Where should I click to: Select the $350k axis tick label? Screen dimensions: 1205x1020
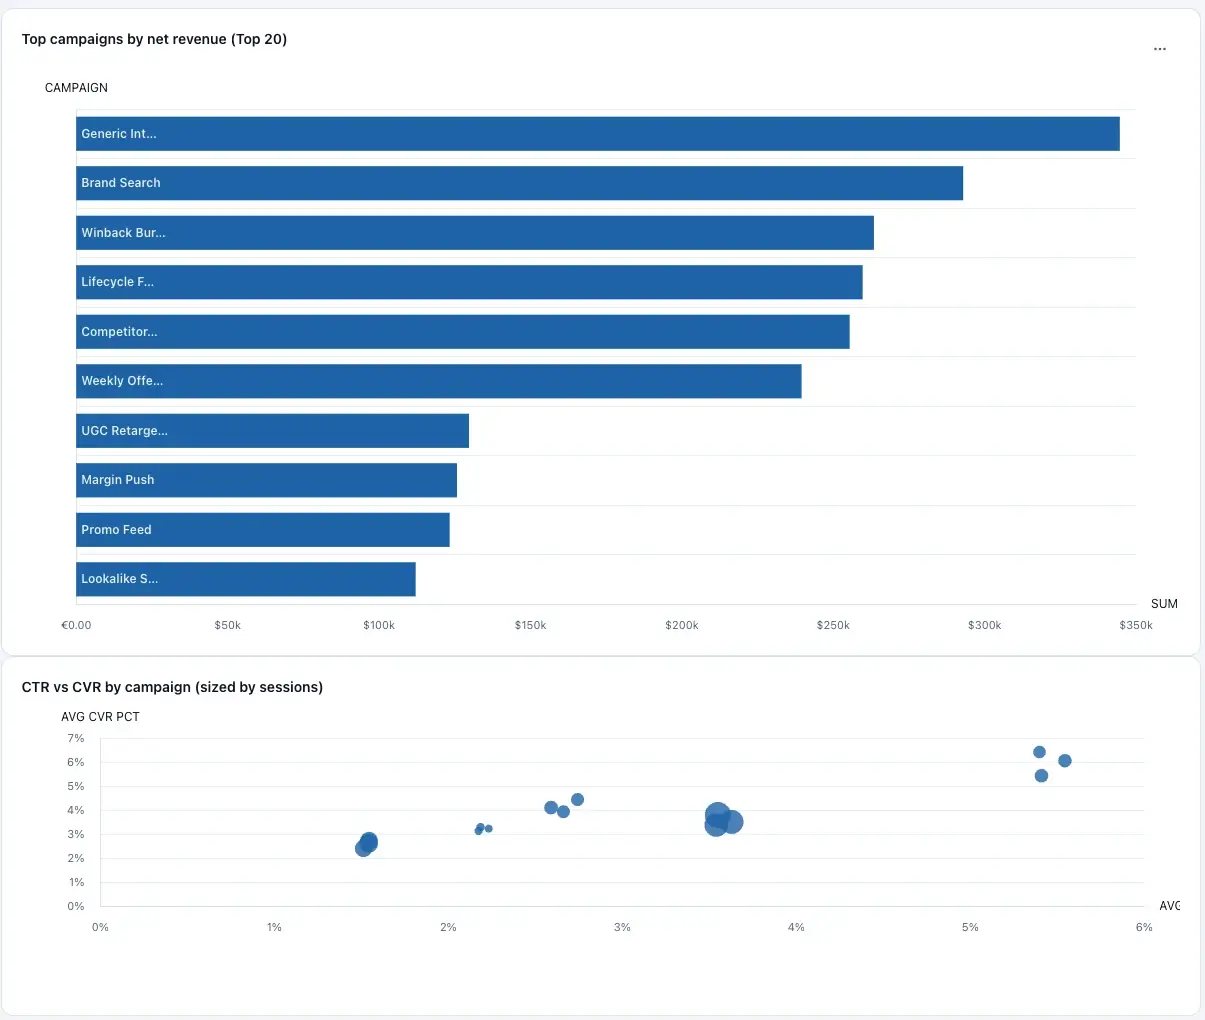pyautogui.click(x=1136, y=624)
